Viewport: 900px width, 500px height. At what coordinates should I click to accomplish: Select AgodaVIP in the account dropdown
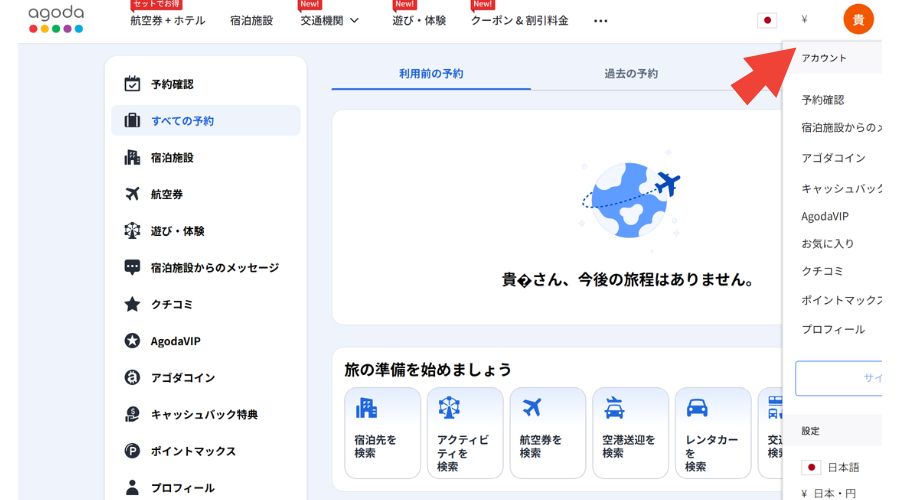825,216
